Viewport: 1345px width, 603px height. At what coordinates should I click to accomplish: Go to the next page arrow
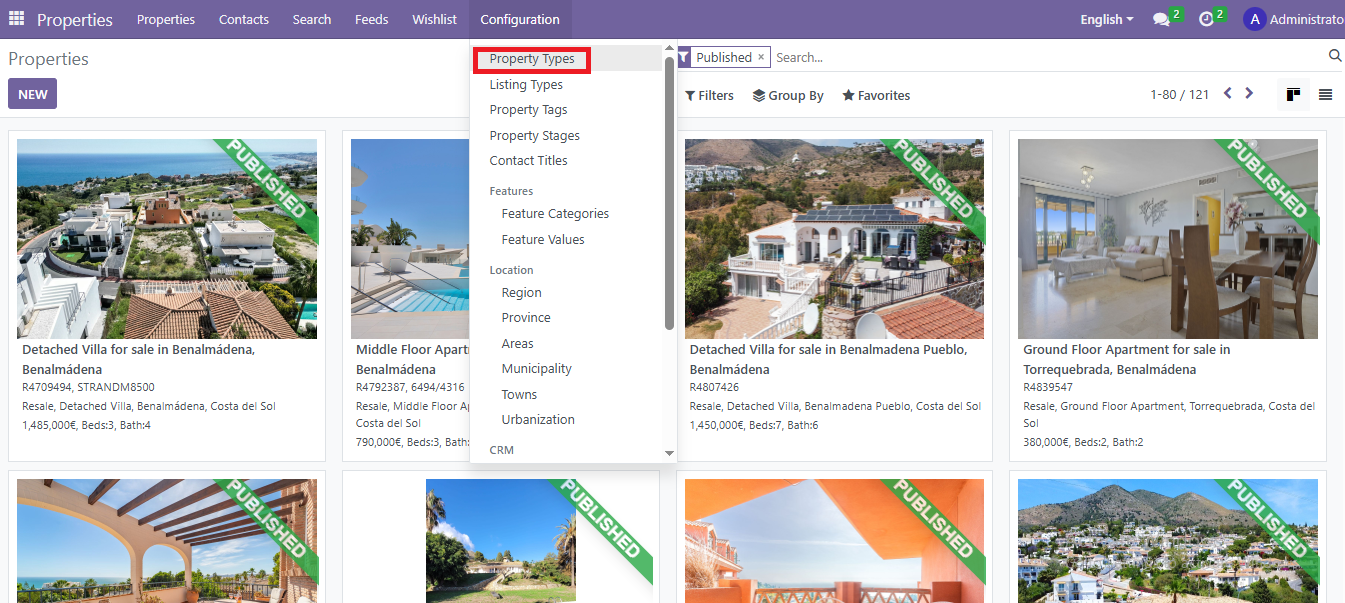[1249, 94]
